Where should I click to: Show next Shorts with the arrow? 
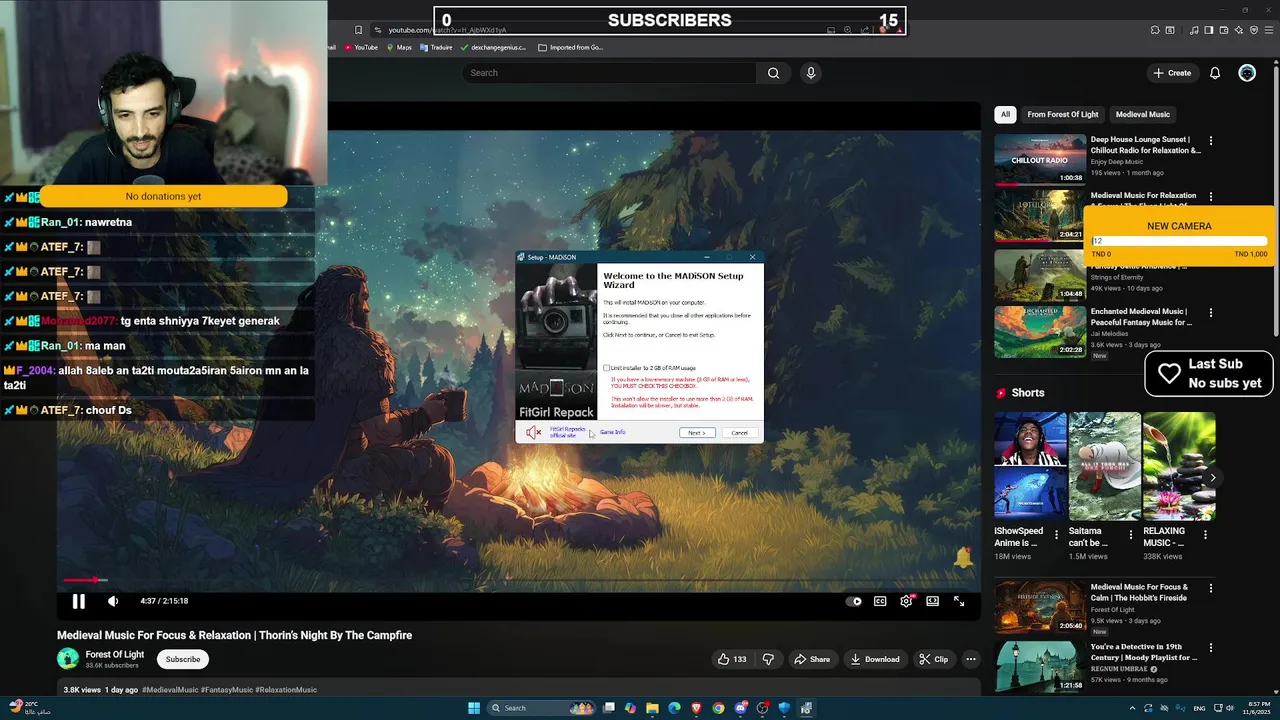pyautogui.click(x=1212, y=478)
